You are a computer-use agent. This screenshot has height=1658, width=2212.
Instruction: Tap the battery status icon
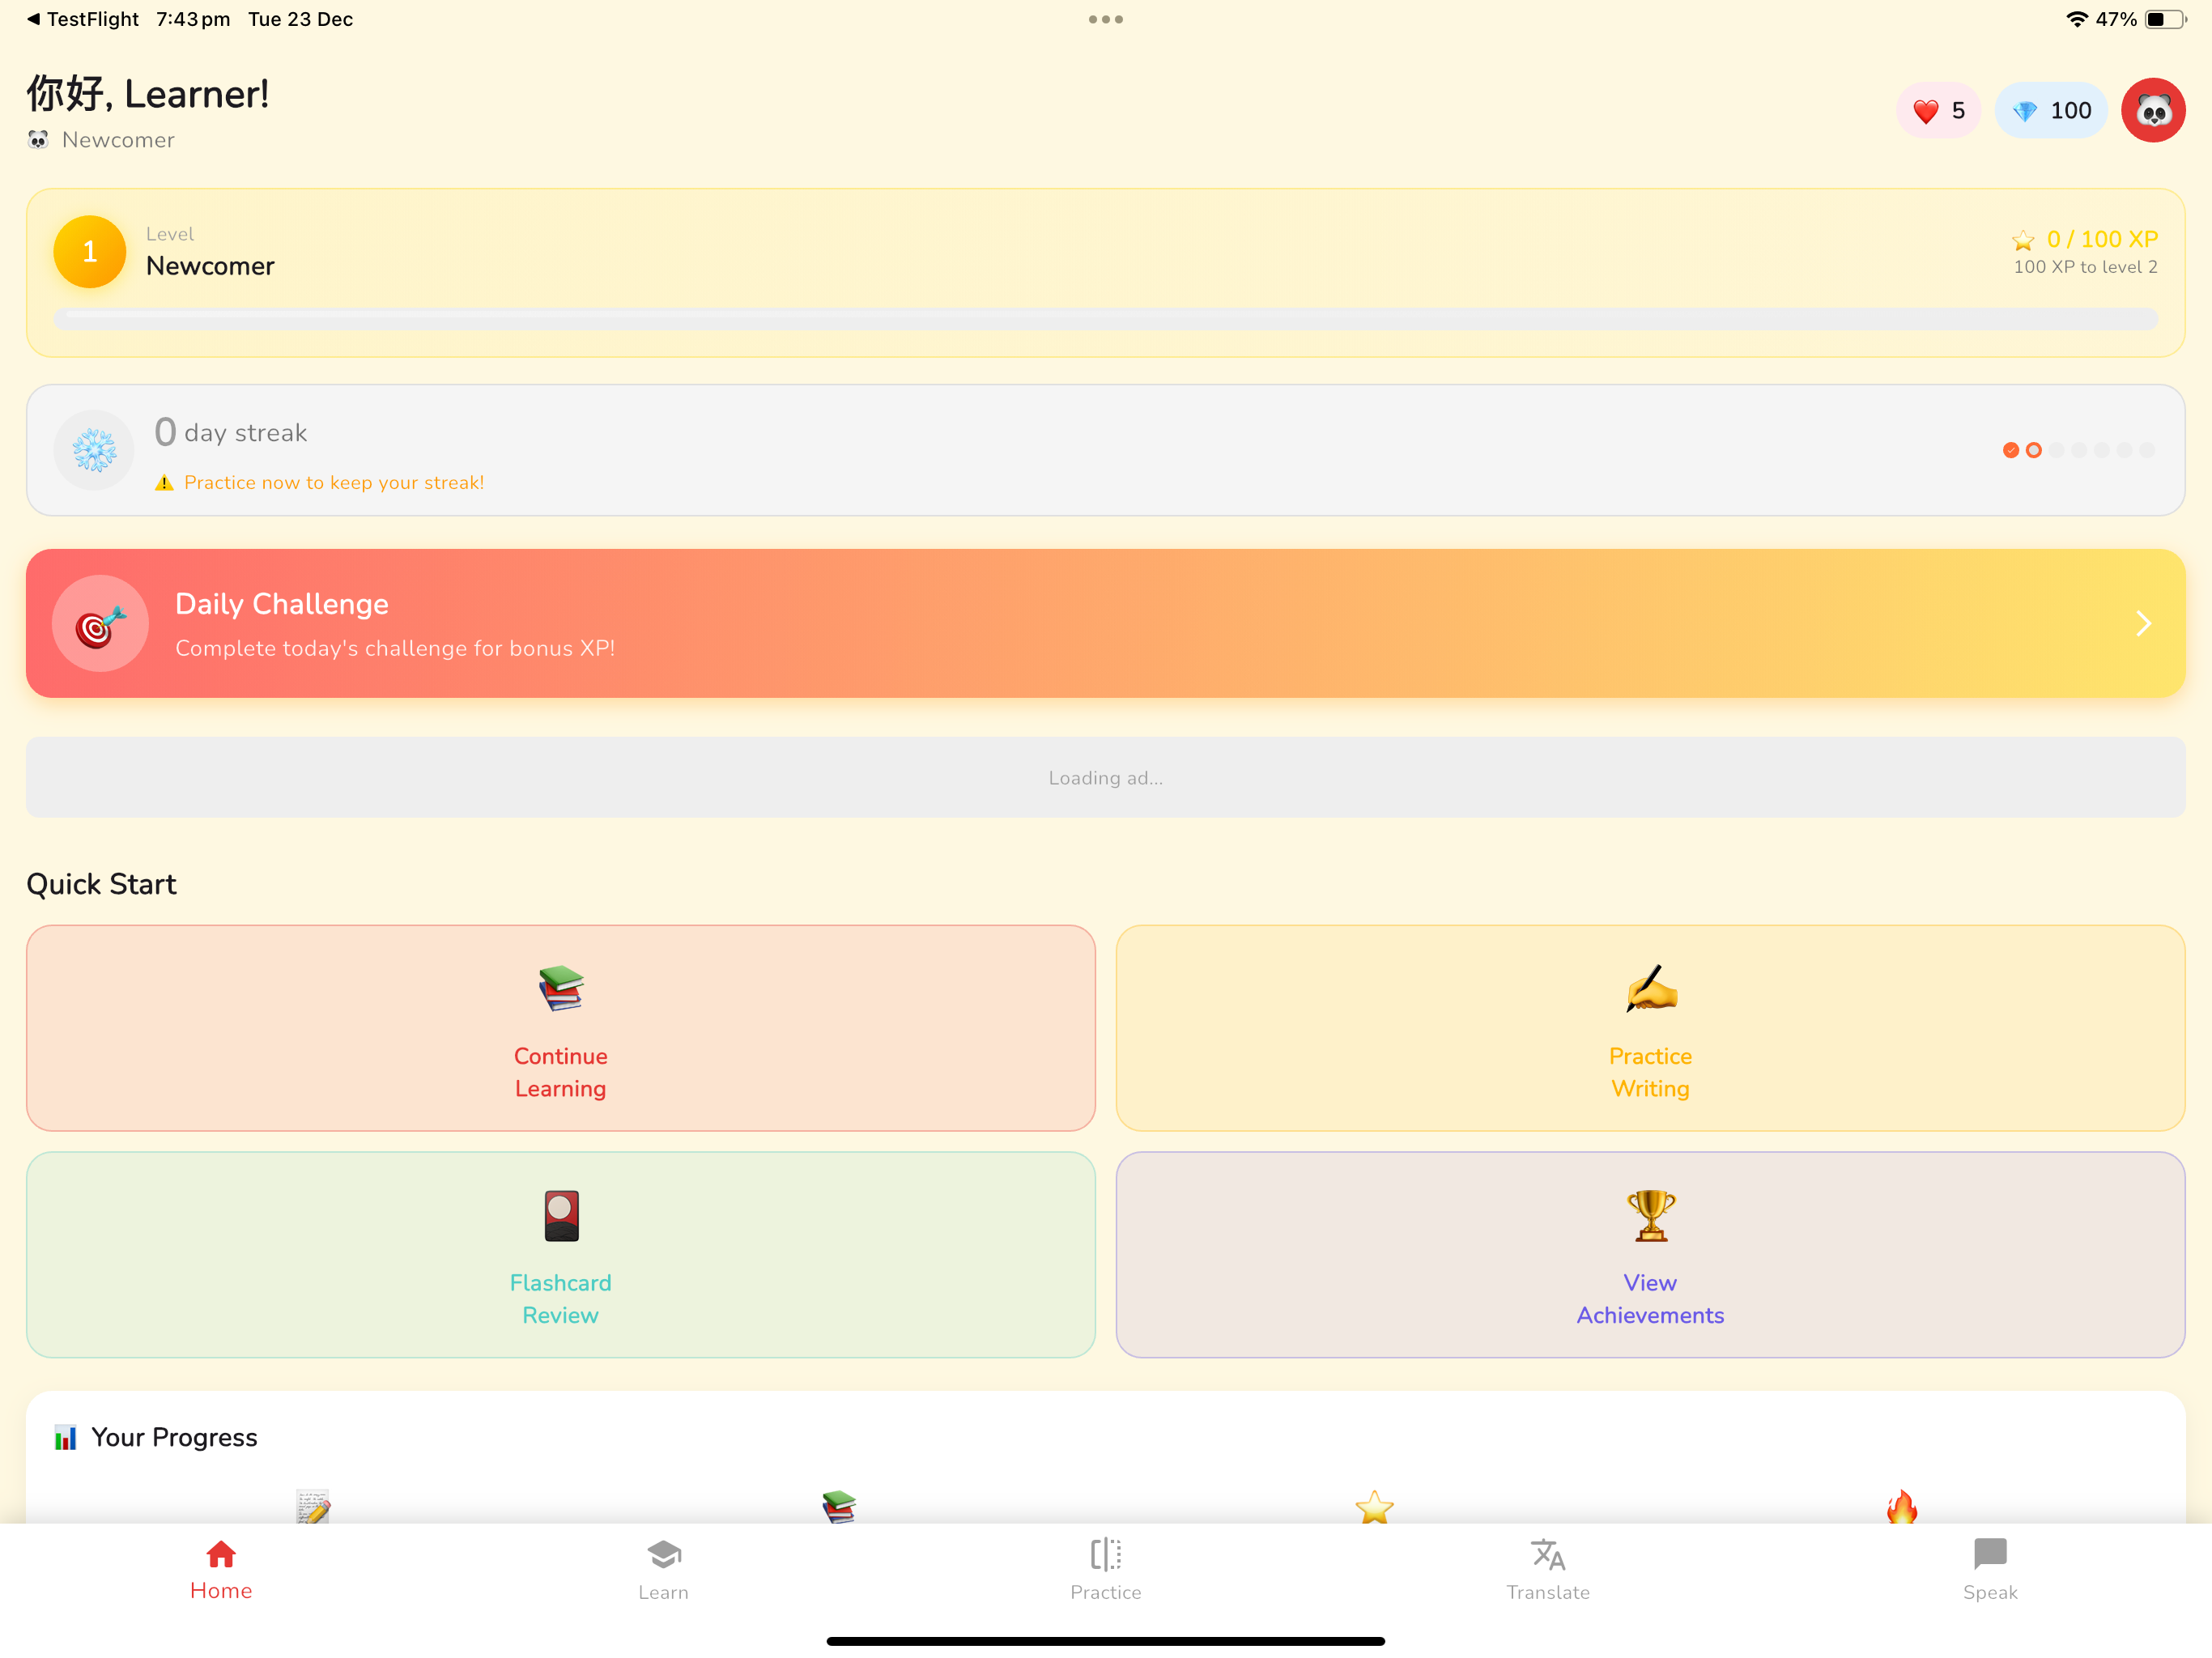tap(2166, 19)
